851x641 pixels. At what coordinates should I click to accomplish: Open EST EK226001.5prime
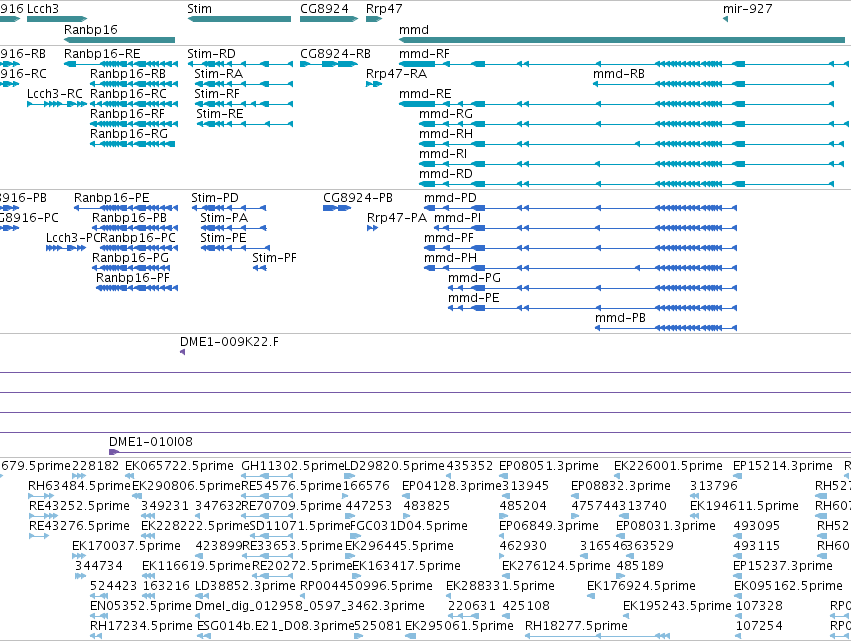(668, 466)
